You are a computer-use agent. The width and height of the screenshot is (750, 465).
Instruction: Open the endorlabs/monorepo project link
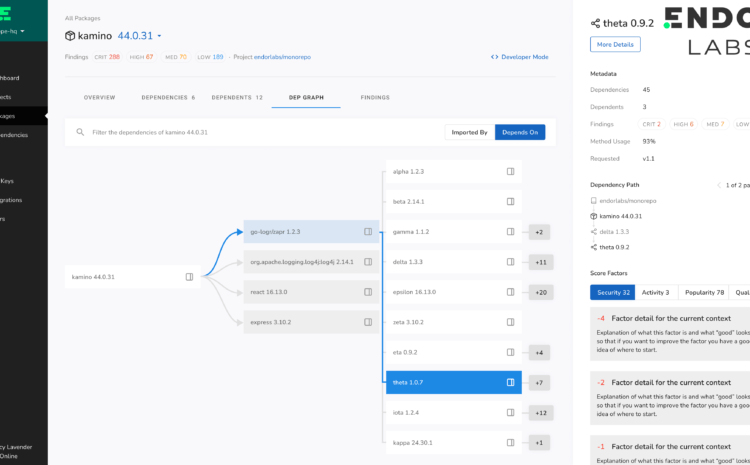point(282,57)
